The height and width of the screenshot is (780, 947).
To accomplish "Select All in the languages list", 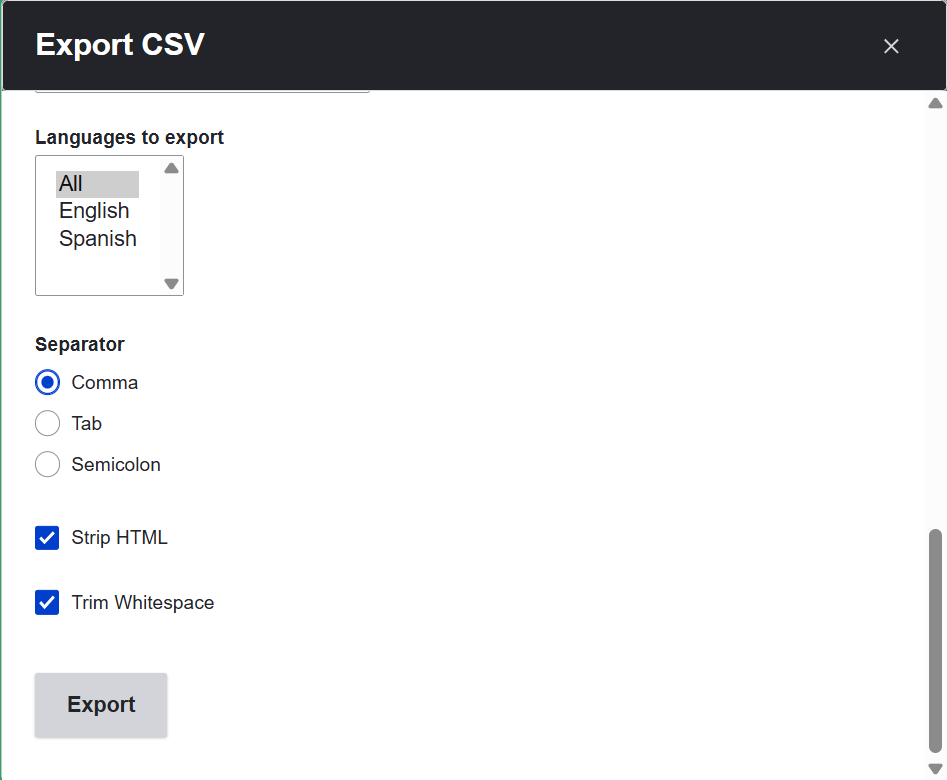I will point(72,183).
